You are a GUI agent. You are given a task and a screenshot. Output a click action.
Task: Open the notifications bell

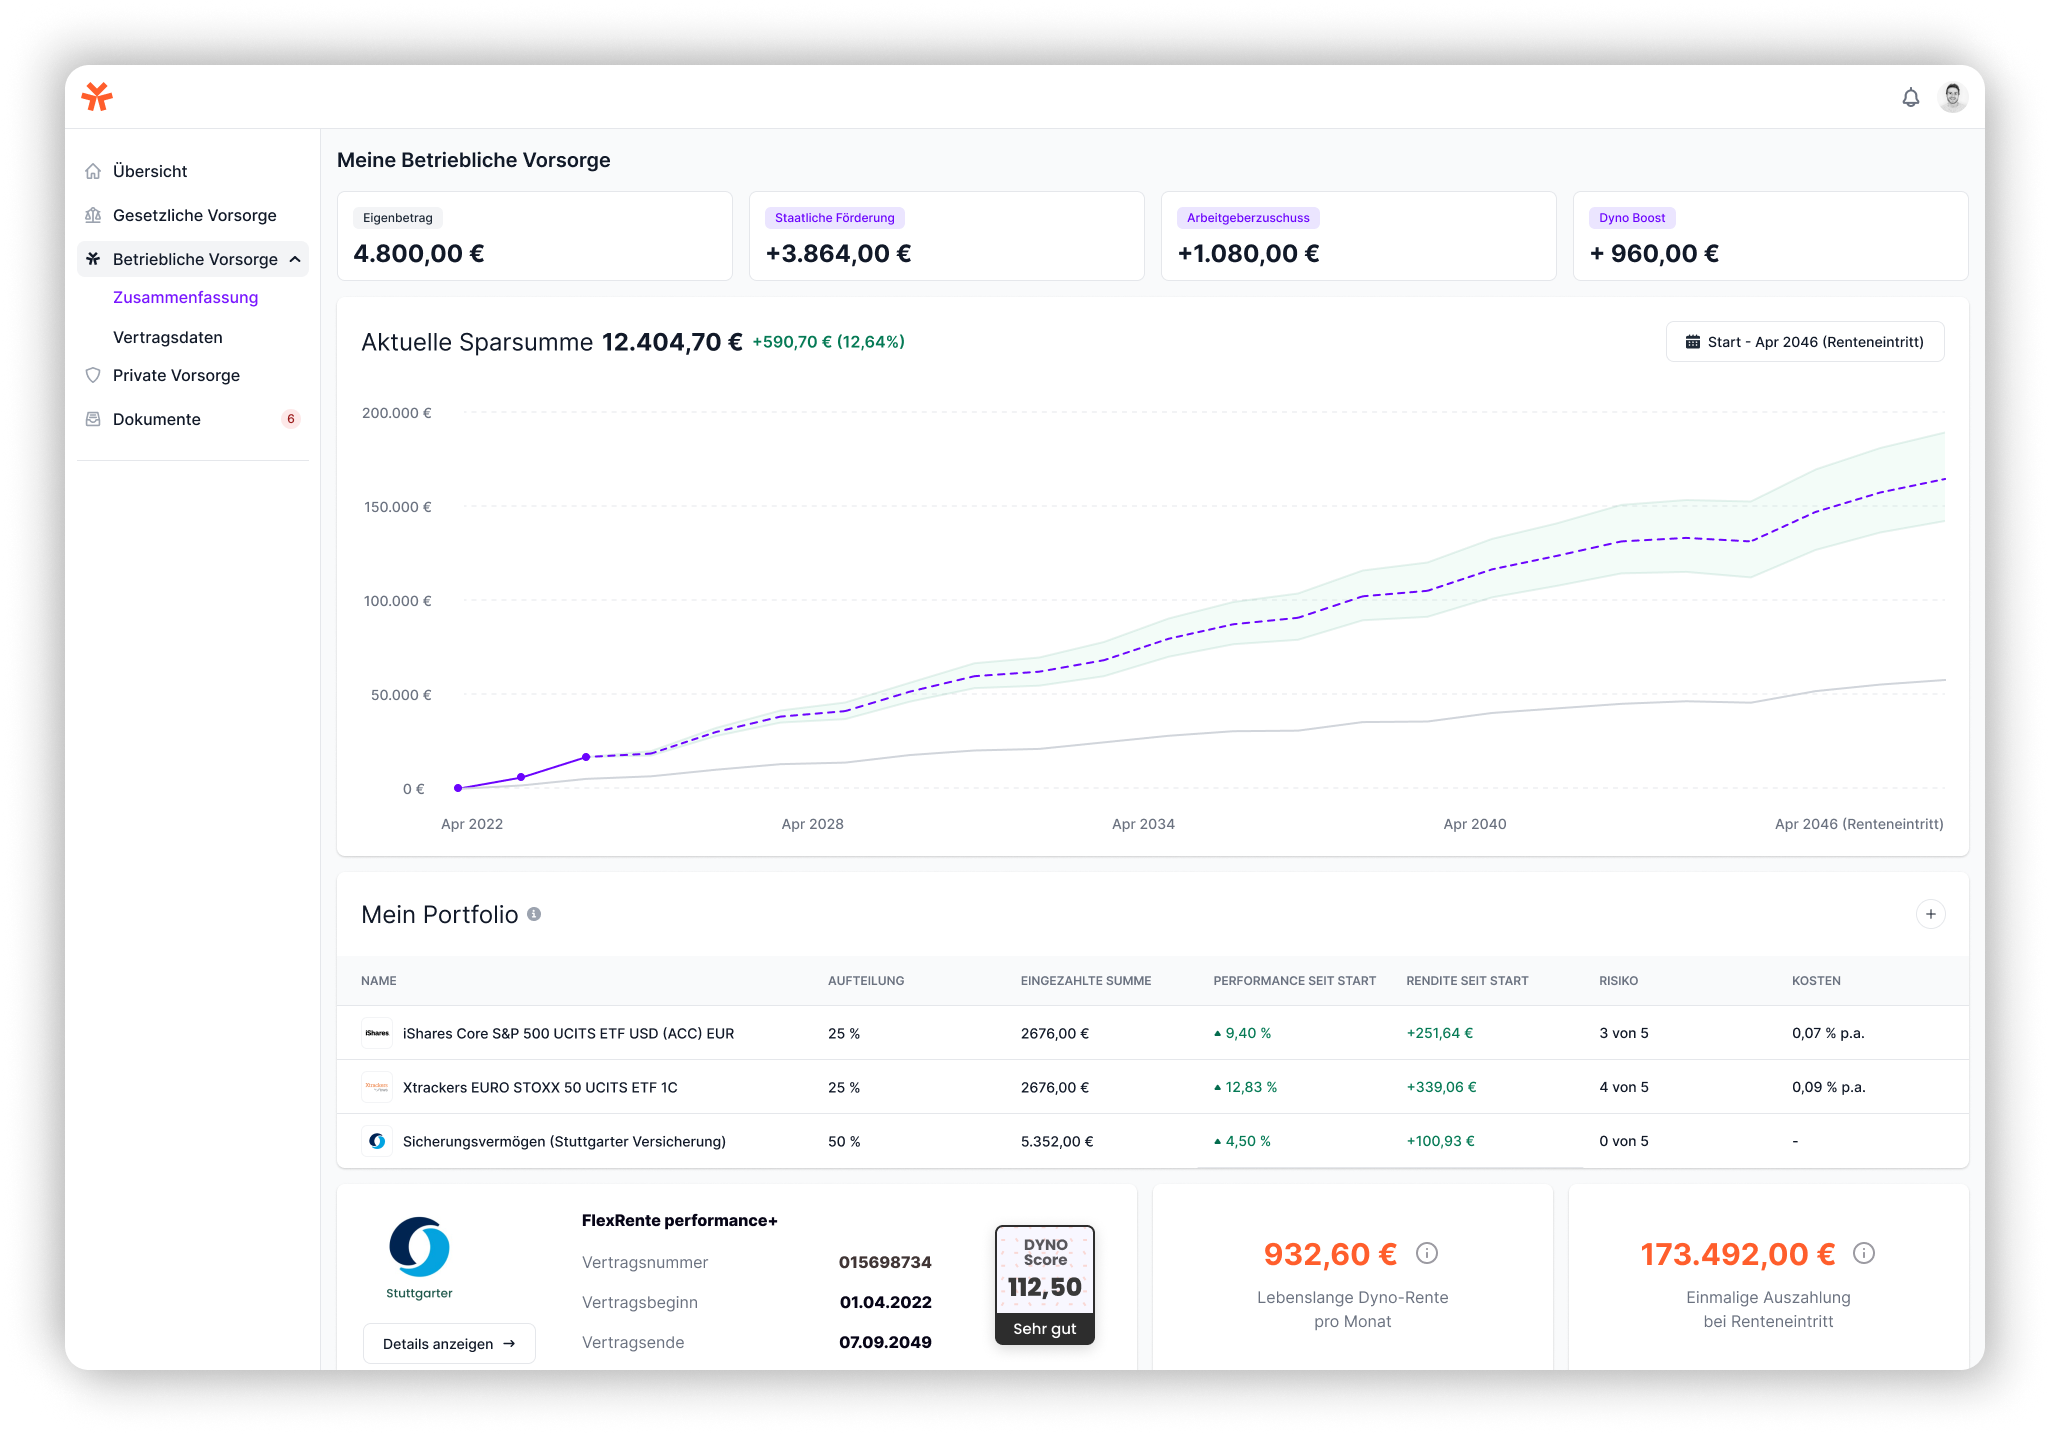click(1910, 97)
